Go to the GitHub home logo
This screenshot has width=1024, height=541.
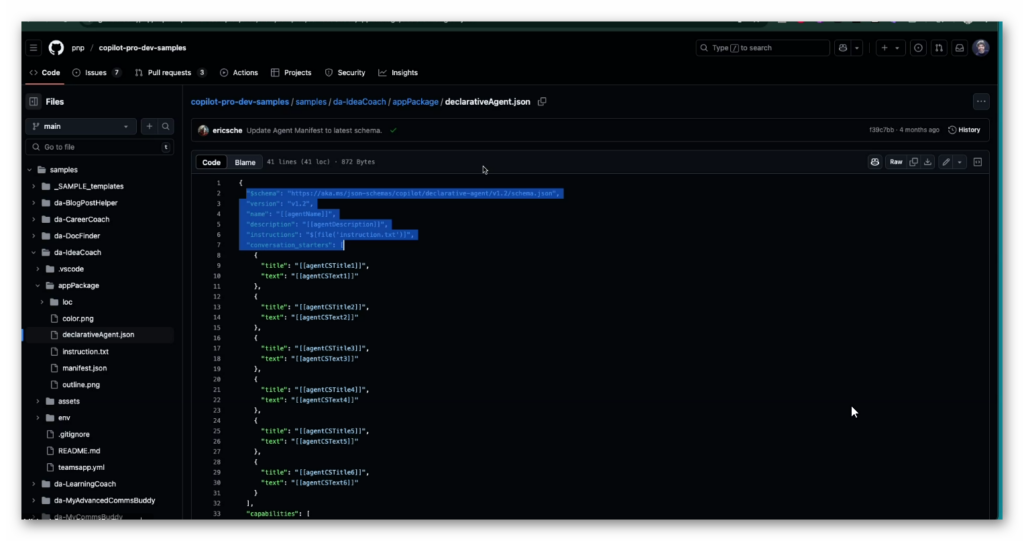coord(56,48)
